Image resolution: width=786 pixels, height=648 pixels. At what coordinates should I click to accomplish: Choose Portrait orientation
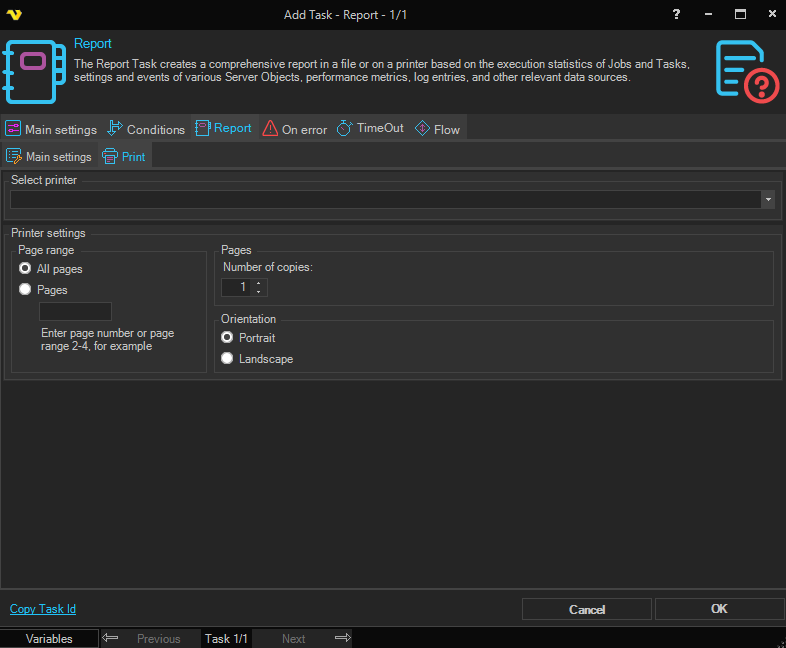click(x=228, y=338)
